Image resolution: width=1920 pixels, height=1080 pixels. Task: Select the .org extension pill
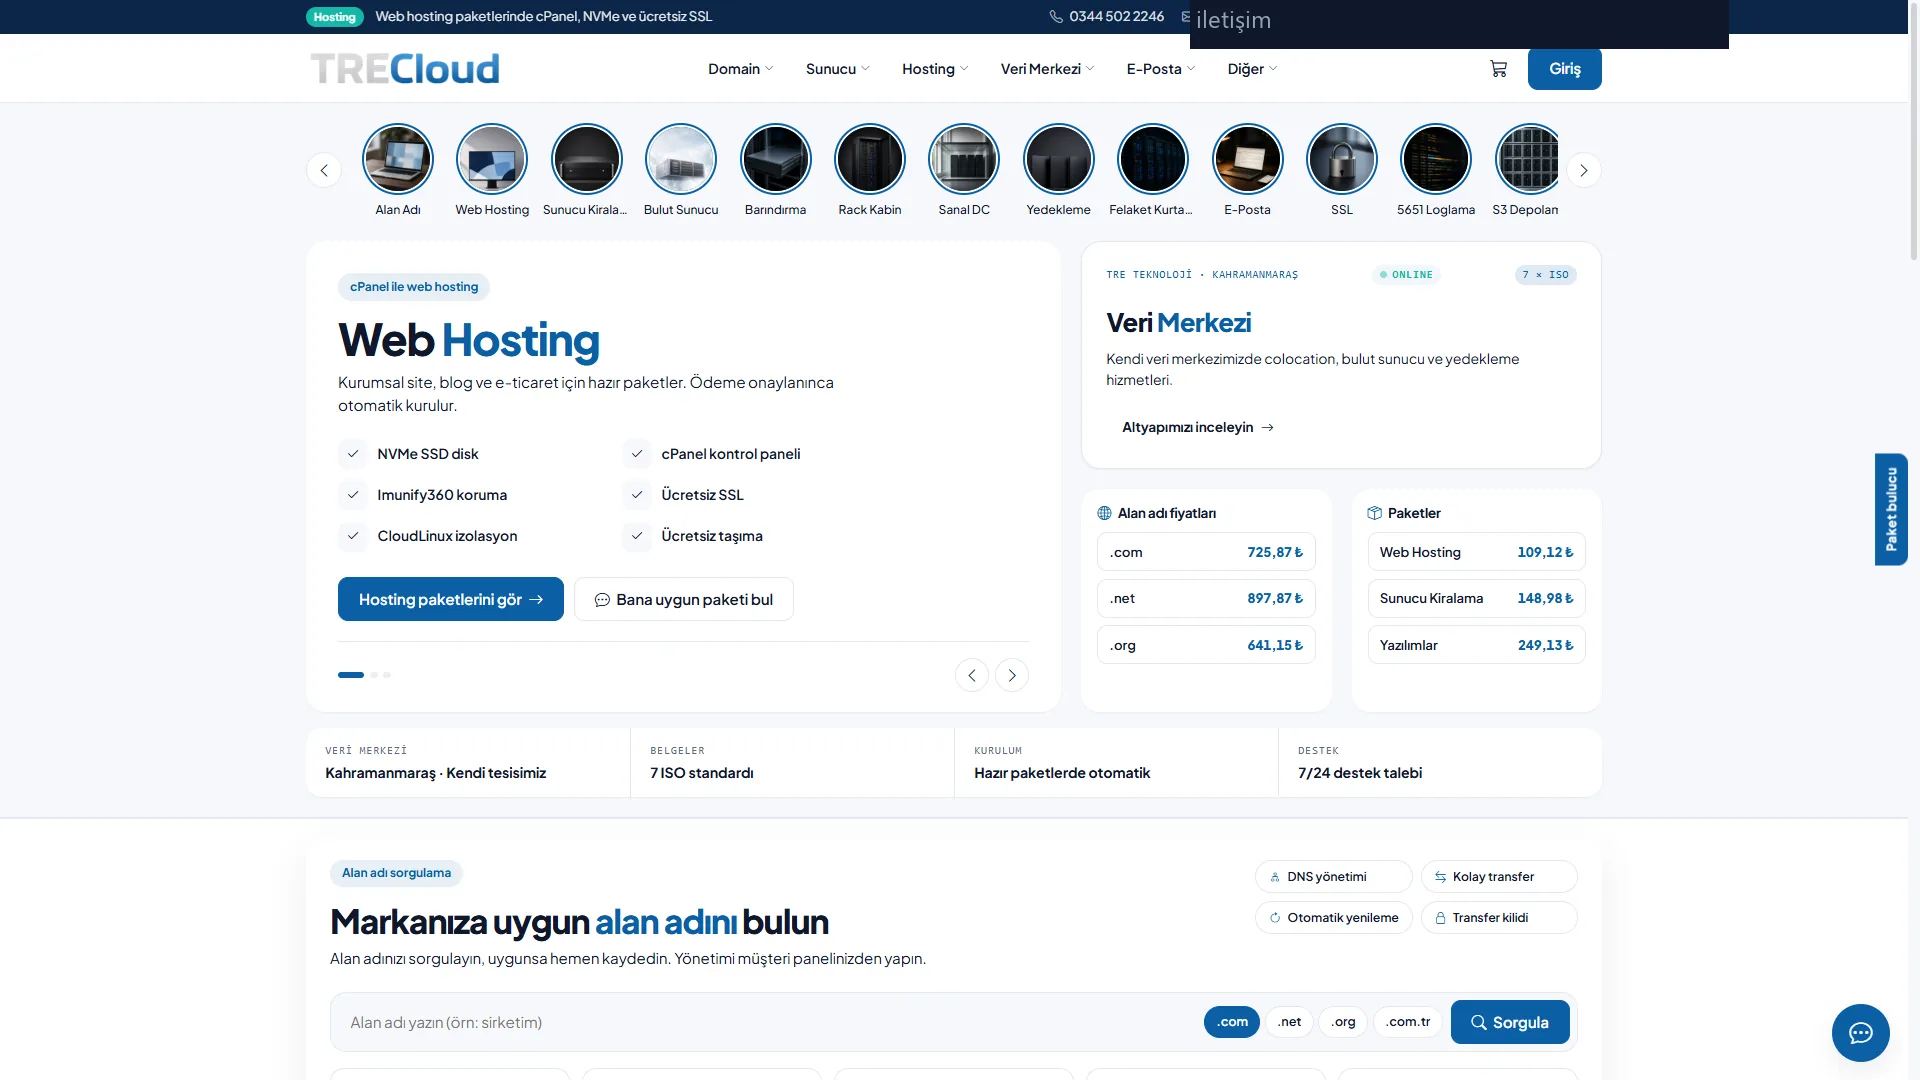coord(1343,1022)
